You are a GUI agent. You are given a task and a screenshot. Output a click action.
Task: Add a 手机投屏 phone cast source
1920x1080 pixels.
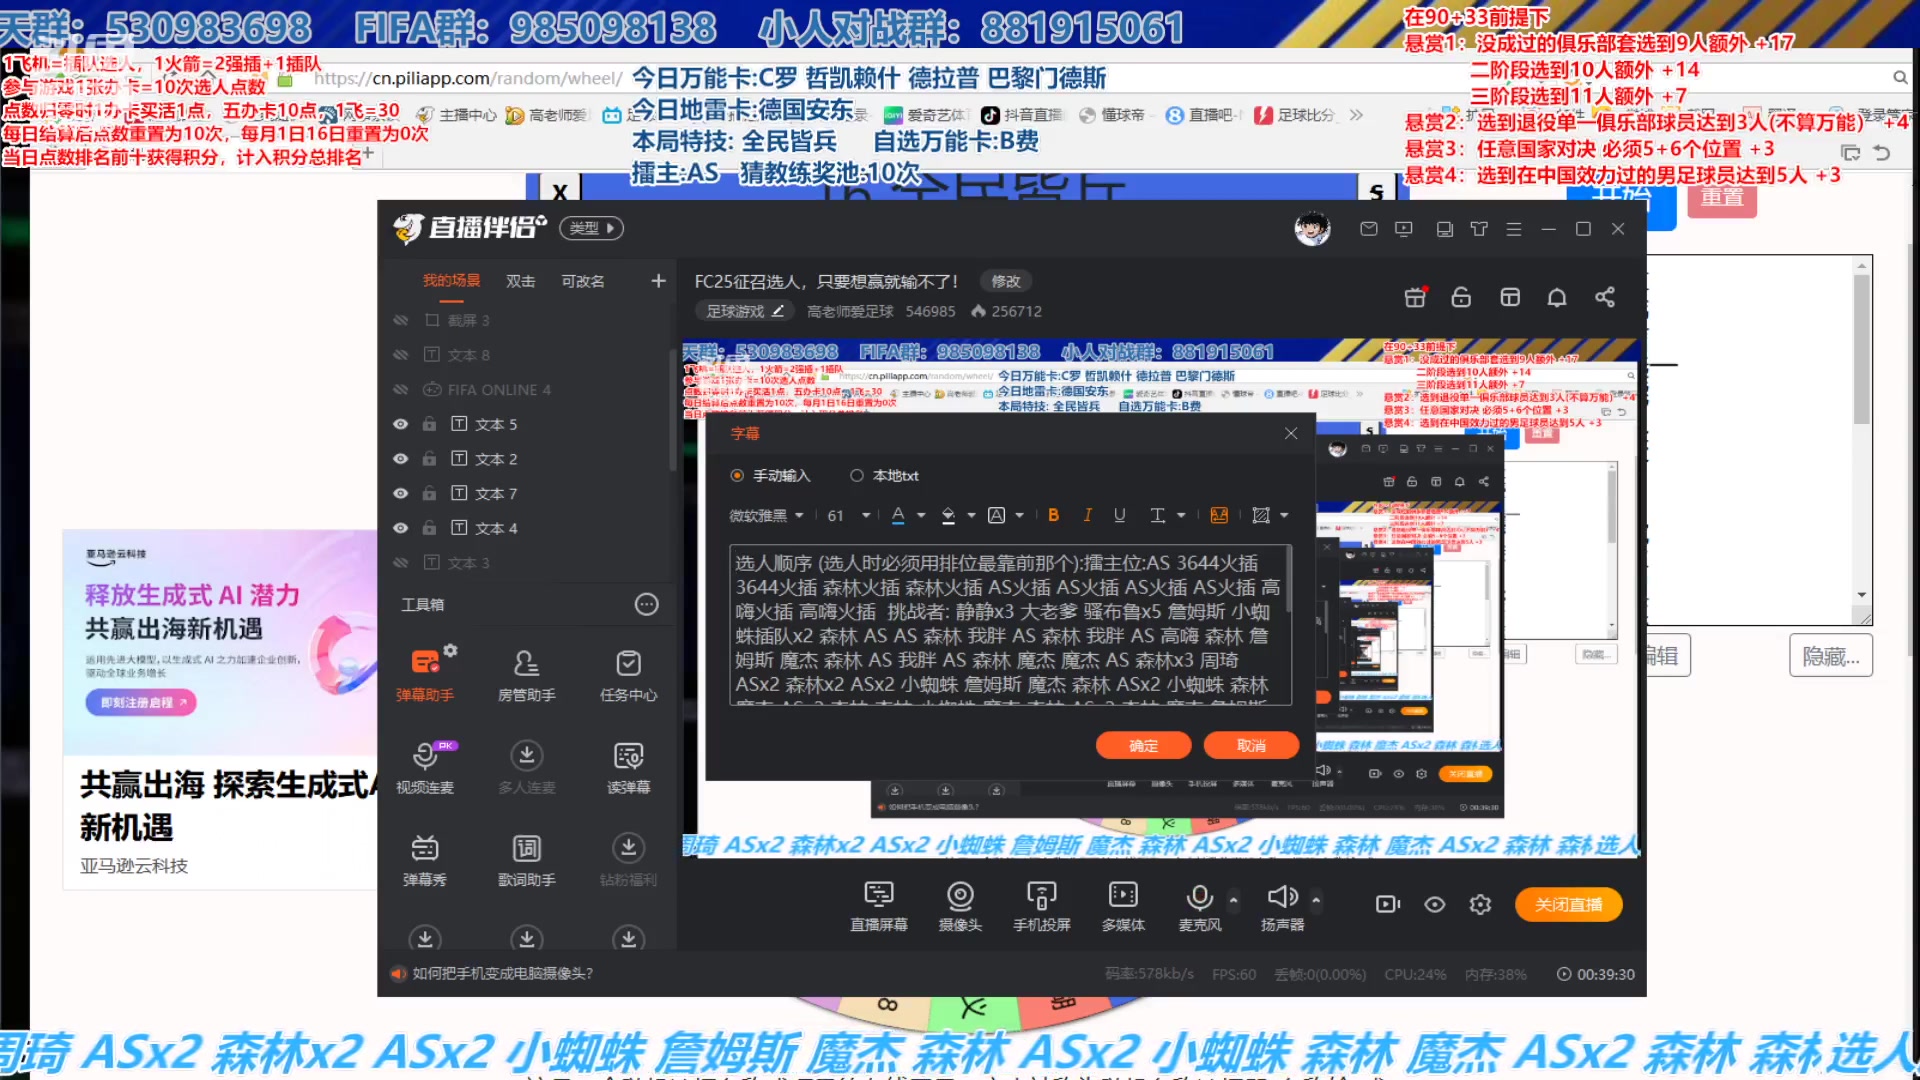1042,905
